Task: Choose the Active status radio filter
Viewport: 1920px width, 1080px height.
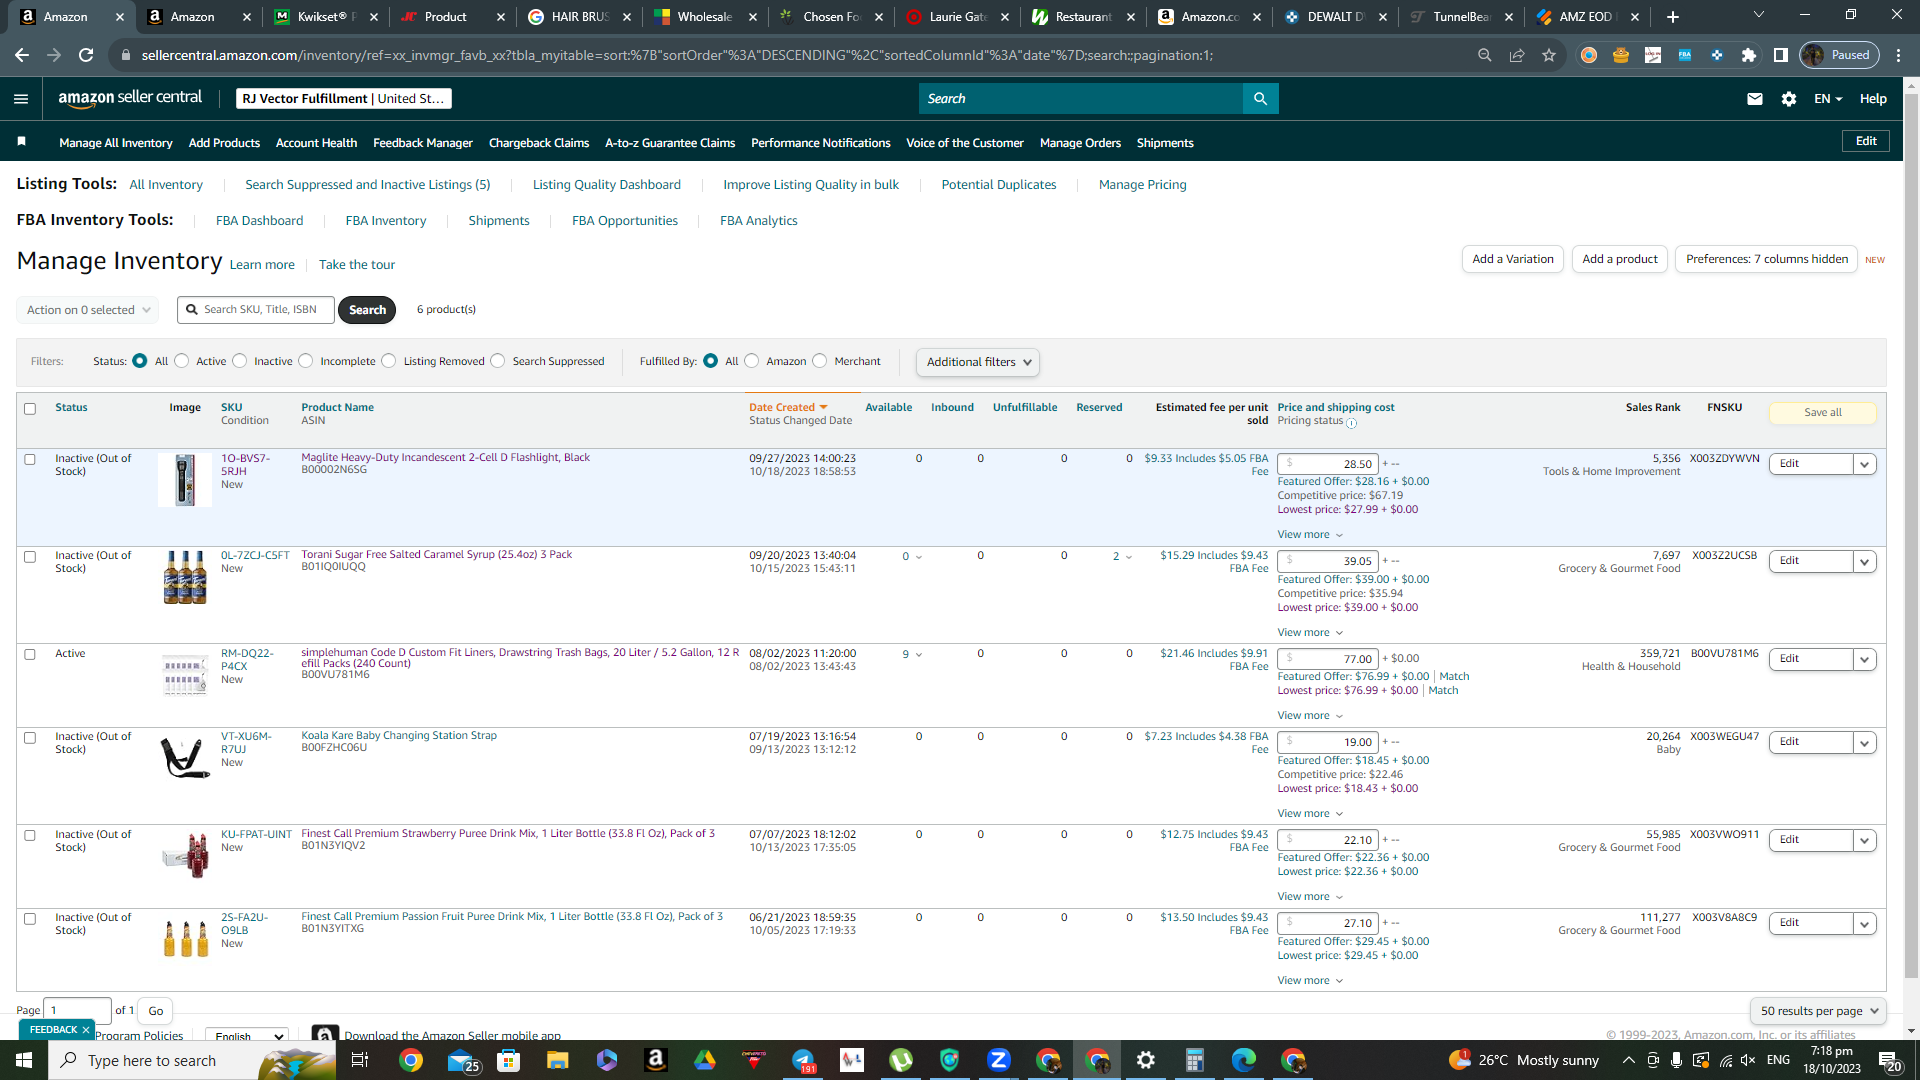Action: [x=182, y=361]
